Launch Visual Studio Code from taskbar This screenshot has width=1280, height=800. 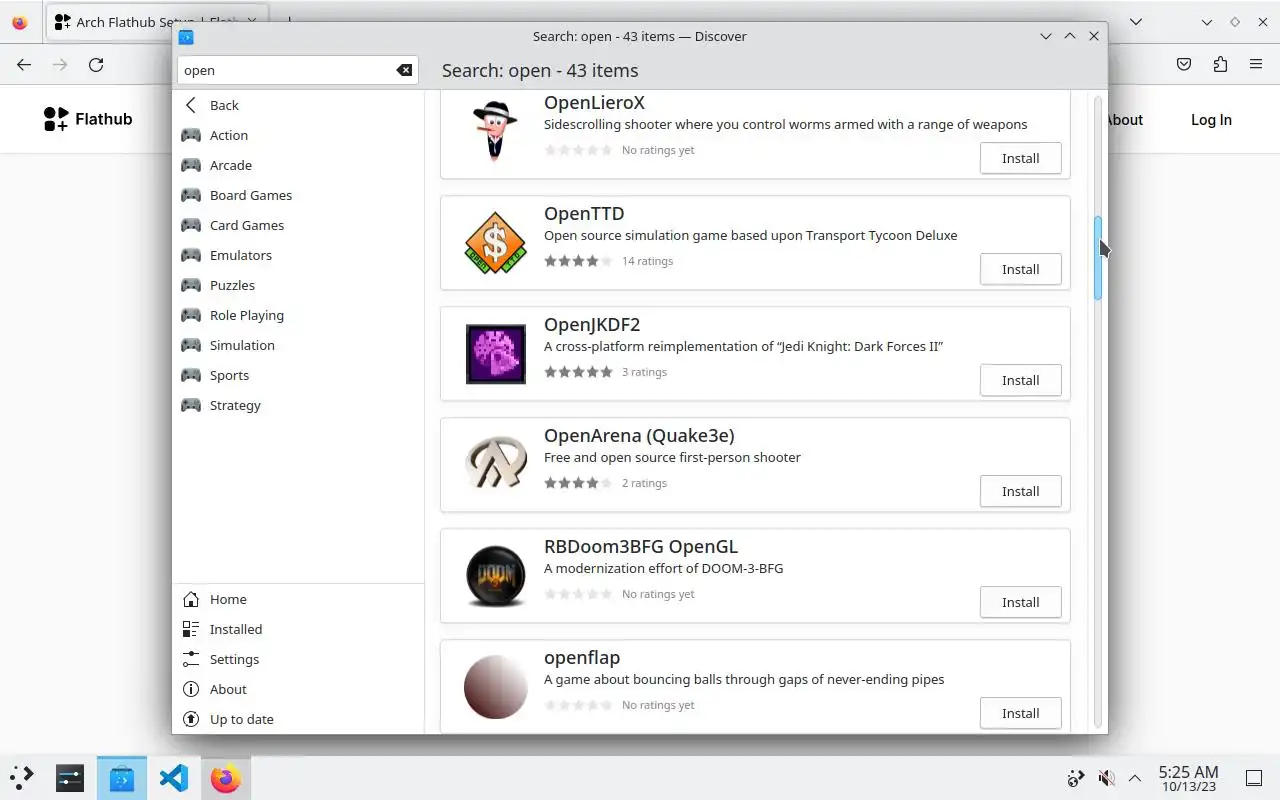click(174, 778)
